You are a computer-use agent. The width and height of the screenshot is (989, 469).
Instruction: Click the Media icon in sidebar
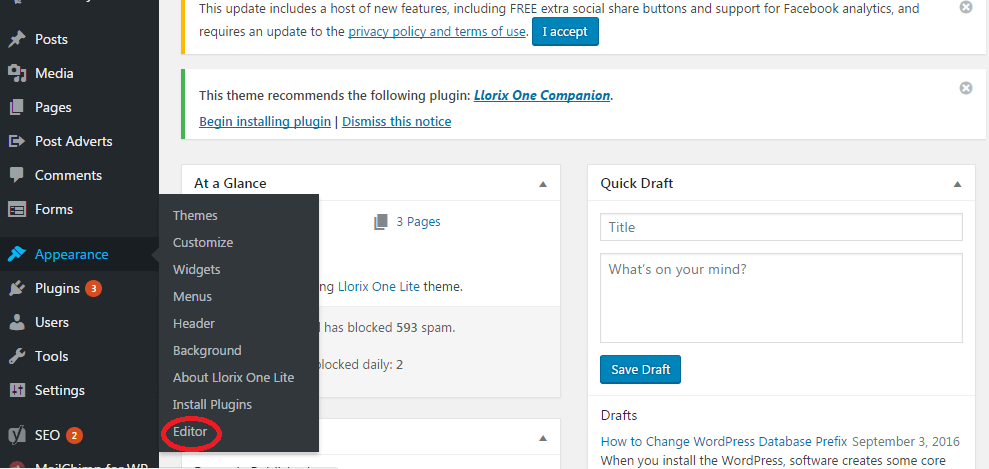16,73
